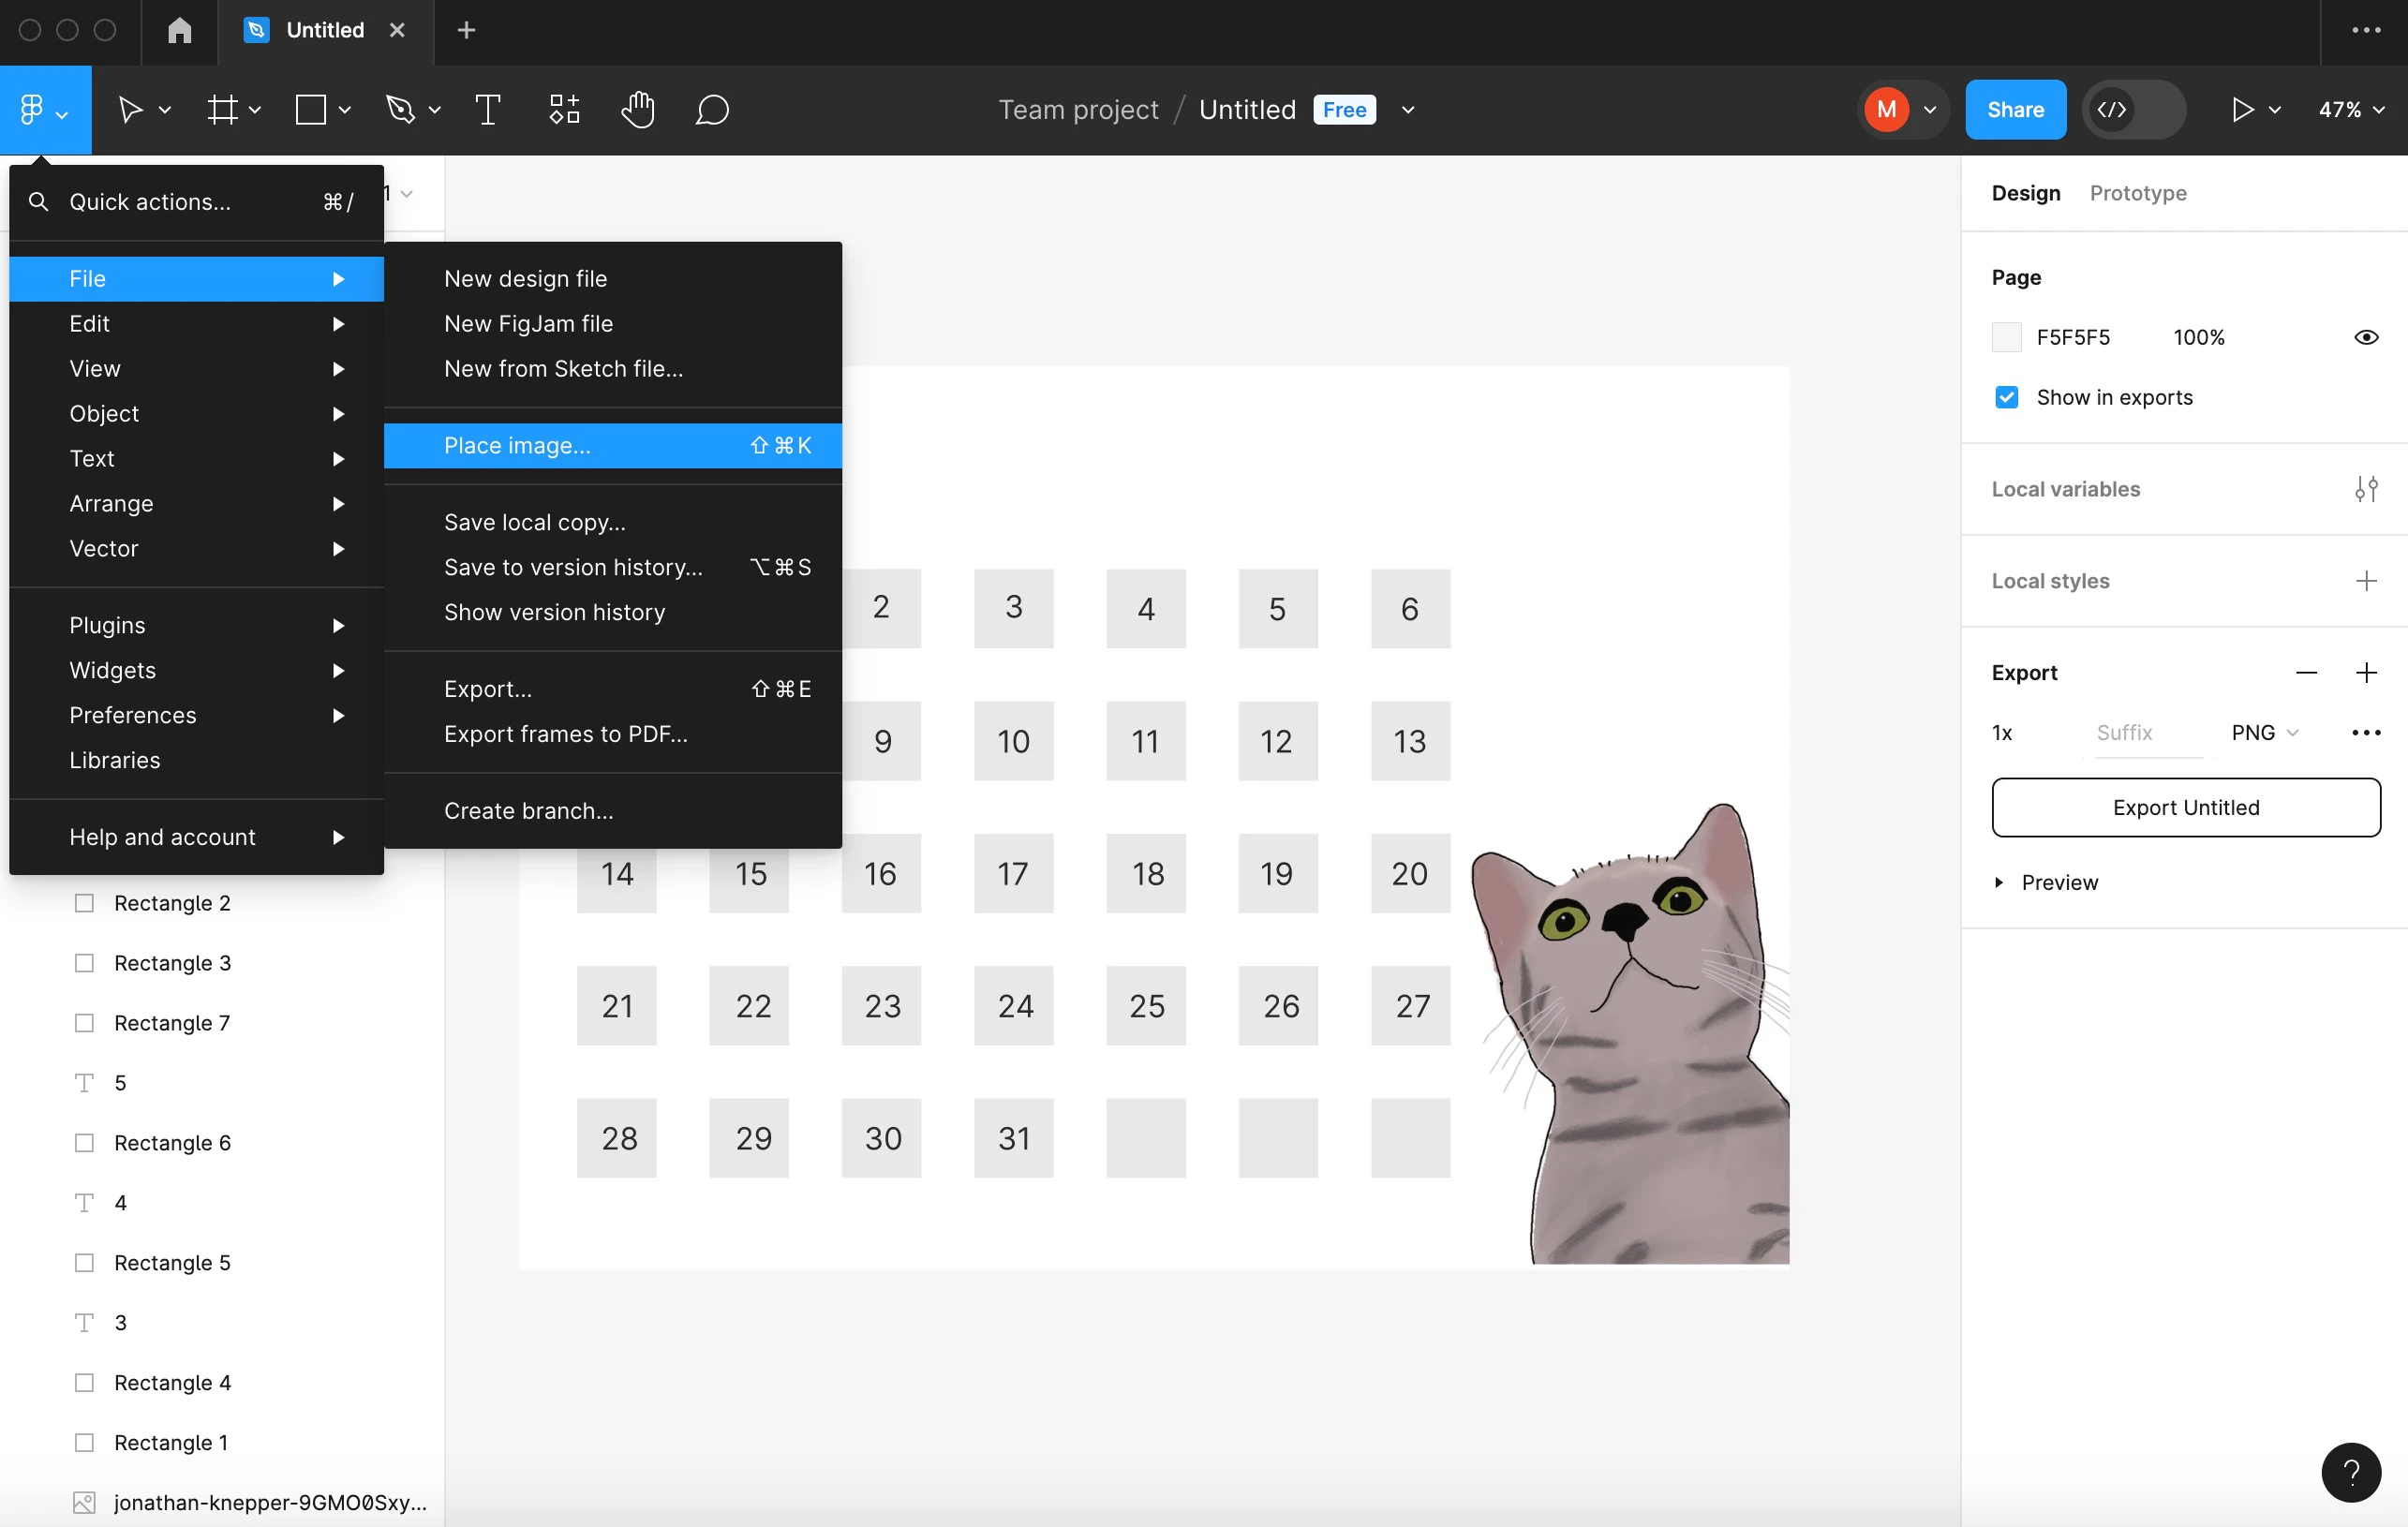2408x1527 pixels.
Task: Choose Export frames to PDF
Action: point(613,734)
